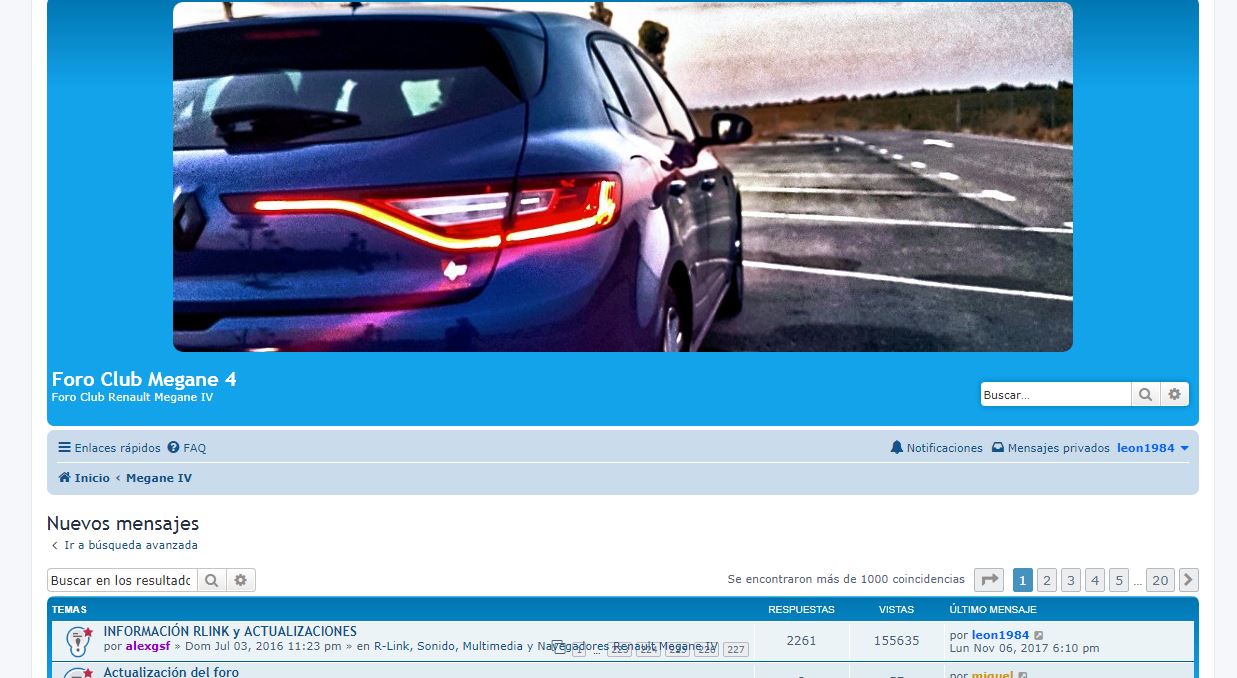Image resolution: width=1237 pixels, height=678 pixels.
Task: Open topic INFORMACIÓN RLINK y ACTUALIZACIONES
Action: tap(230, 632)
